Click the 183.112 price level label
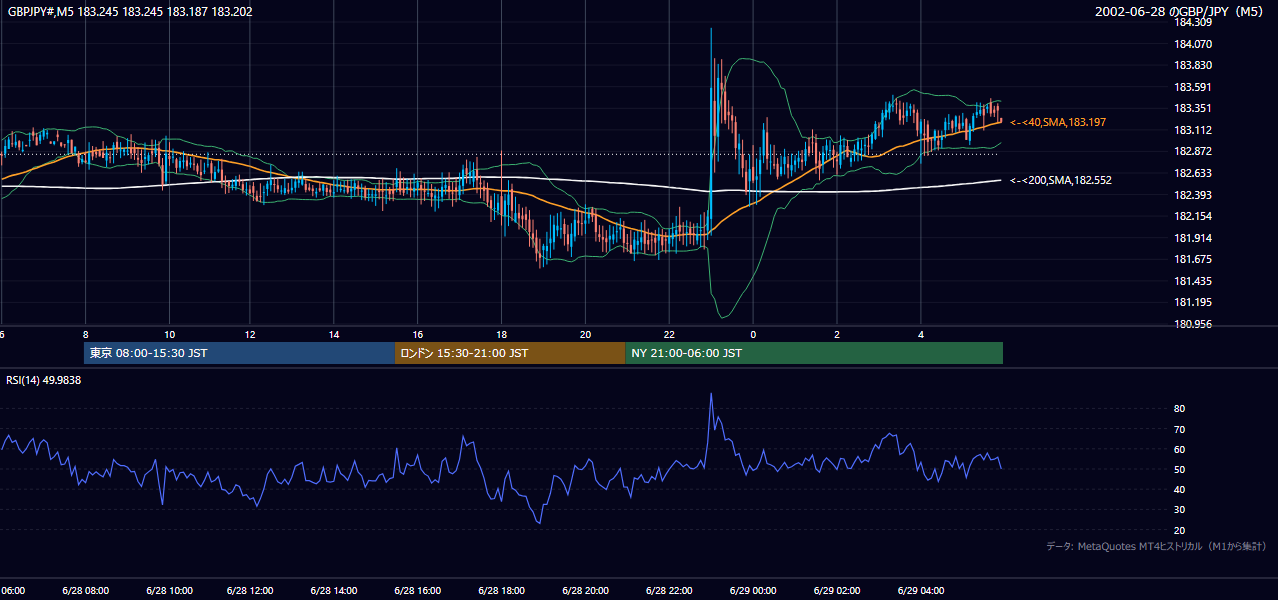This screenshot has width=1278, height=600. click(1193, 130)
